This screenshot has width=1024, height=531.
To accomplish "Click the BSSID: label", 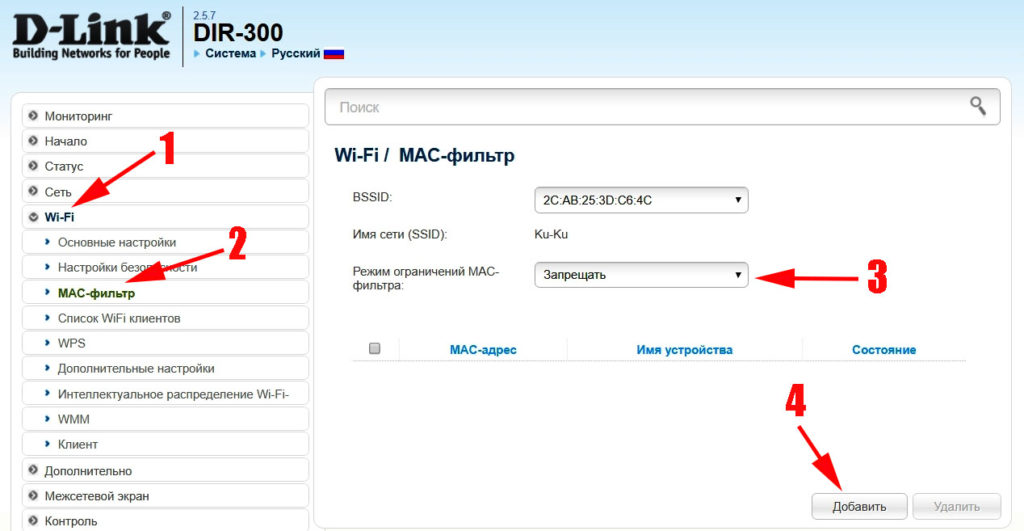I will tap(372, 197).
